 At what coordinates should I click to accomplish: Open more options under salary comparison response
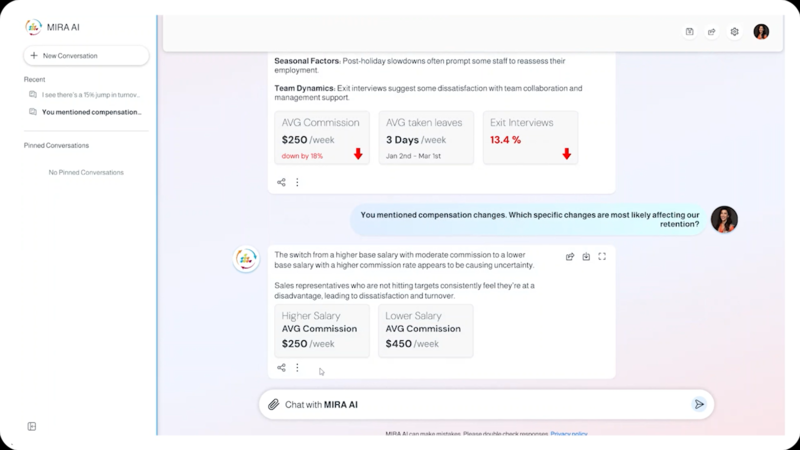point(297,368)
